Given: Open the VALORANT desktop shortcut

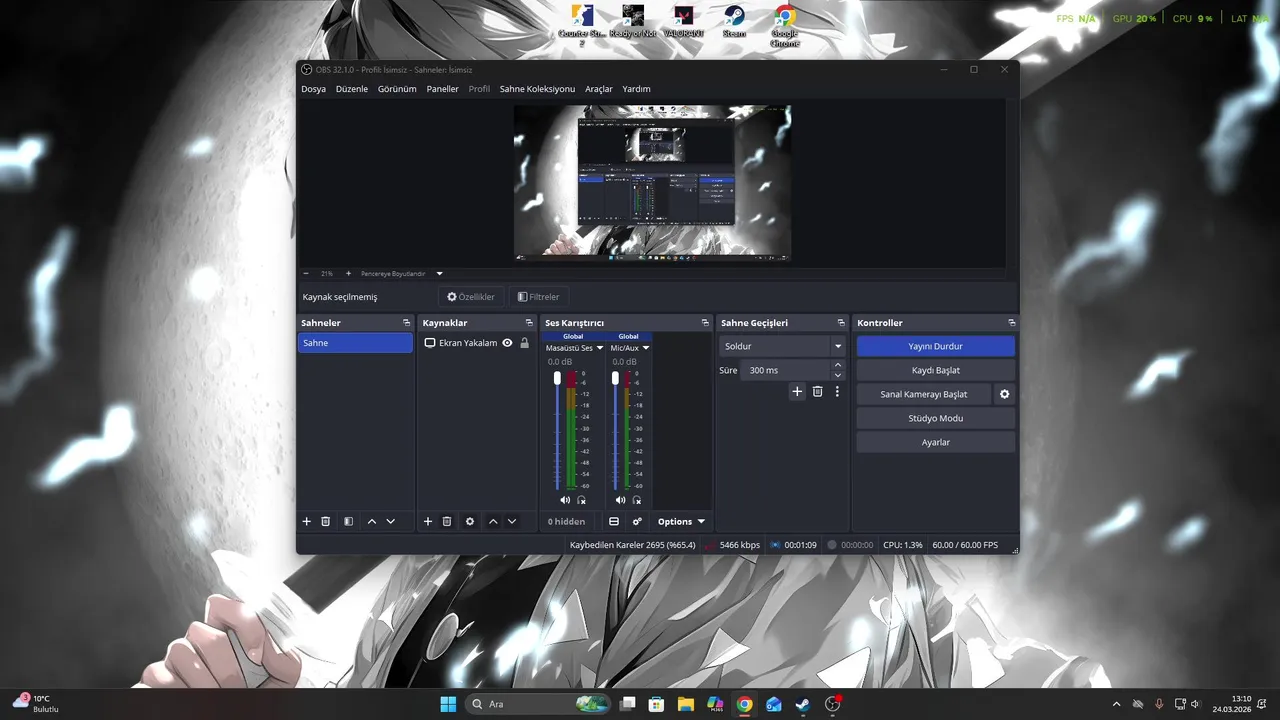Looking at the screenshot, I should pyautogui.click(x=684, y=22).
